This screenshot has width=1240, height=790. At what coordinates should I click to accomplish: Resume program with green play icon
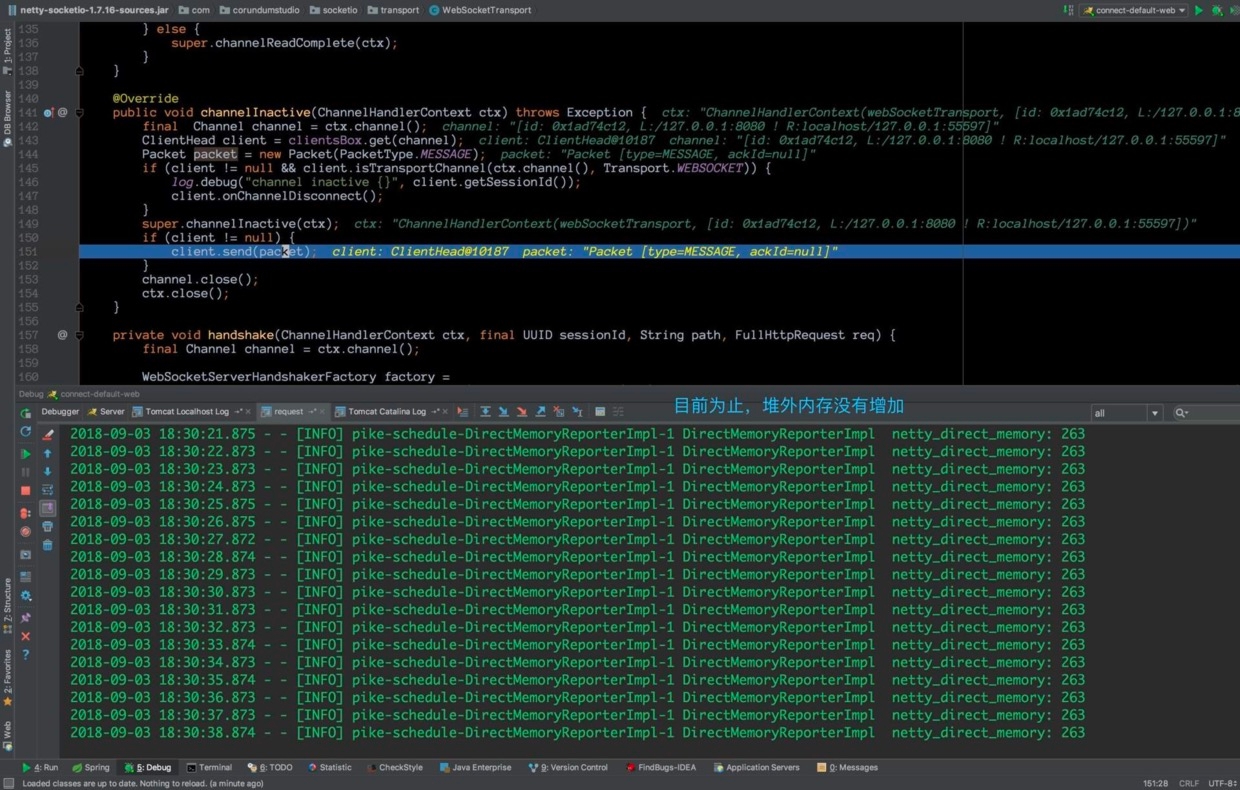click(x=26, y=453)
